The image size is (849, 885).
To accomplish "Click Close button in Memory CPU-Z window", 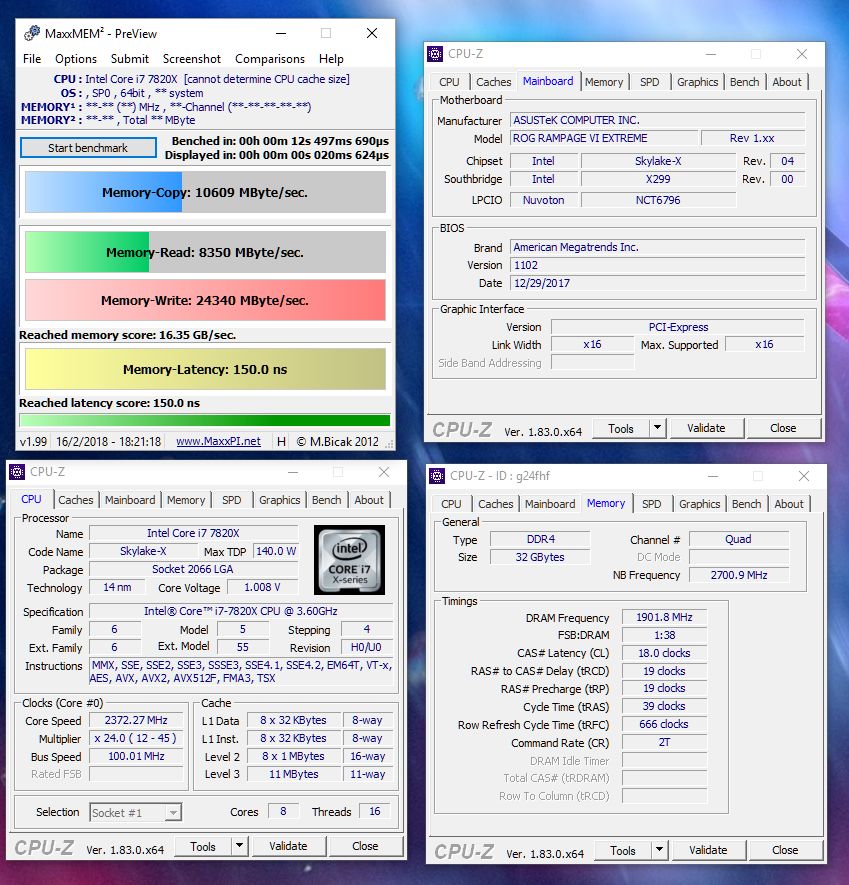I will pyautogui.click(x=785, y=850).
